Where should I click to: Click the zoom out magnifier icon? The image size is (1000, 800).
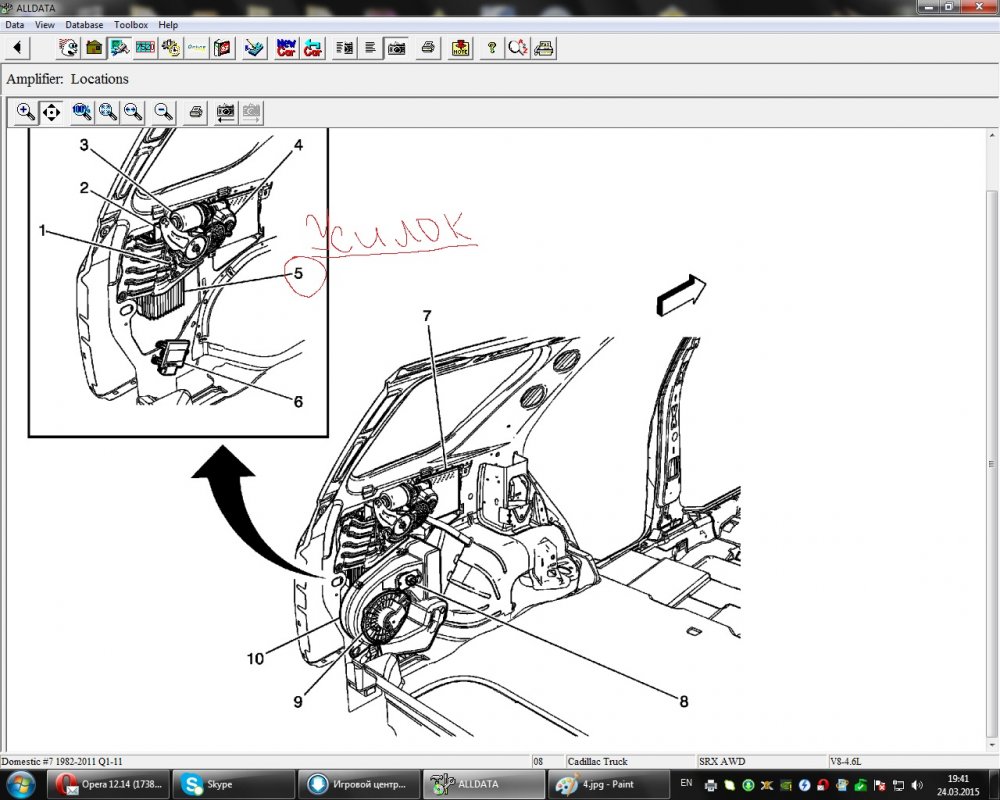point(163,112)
